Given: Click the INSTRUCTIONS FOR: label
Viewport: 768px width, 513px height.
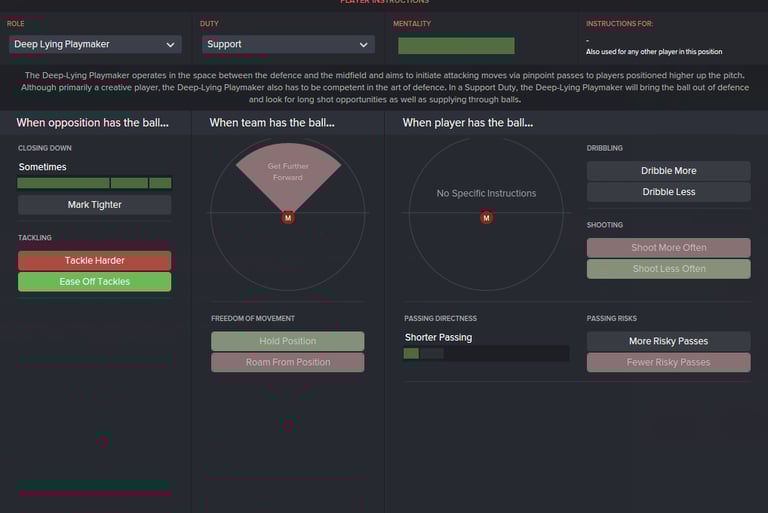Looking at the screenshot, I should tap(619, 24).
